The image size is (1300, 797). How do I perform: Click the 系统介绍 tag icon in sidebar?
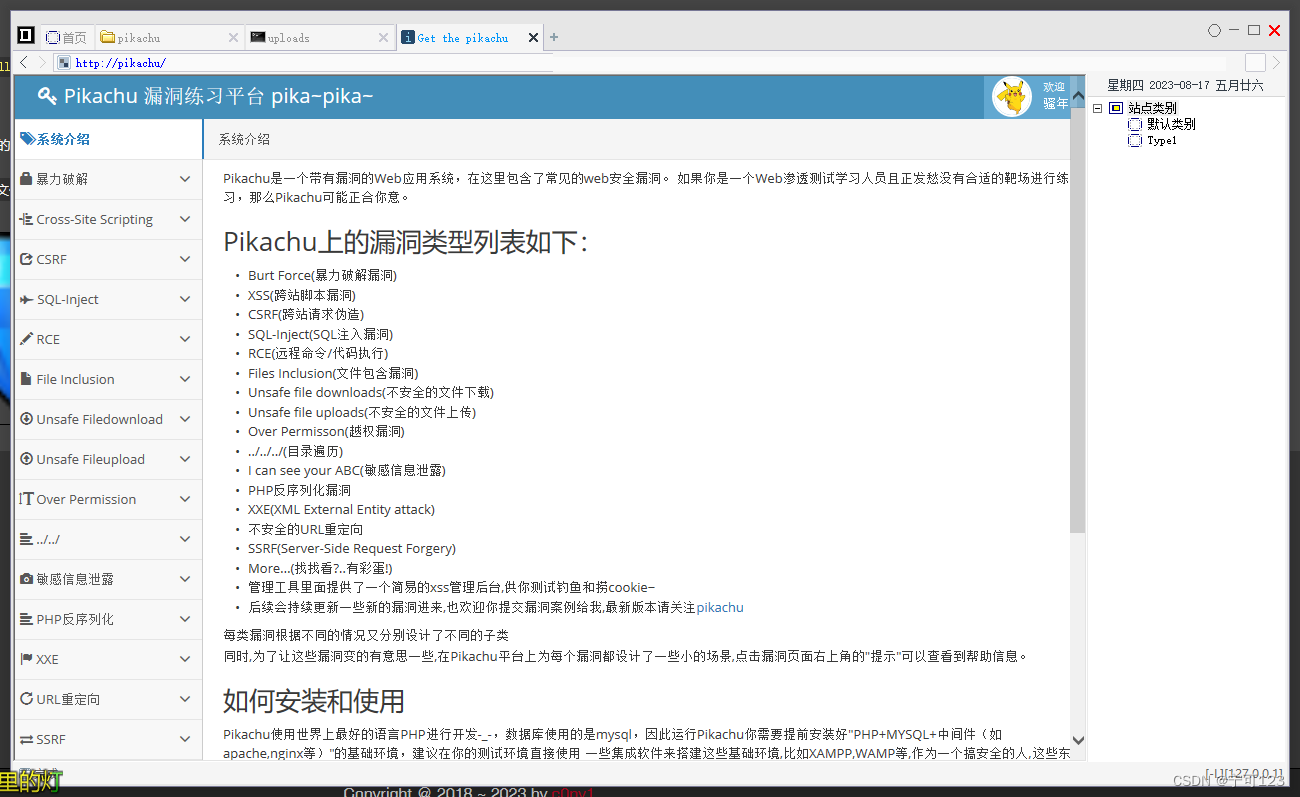tap(27, 139)
